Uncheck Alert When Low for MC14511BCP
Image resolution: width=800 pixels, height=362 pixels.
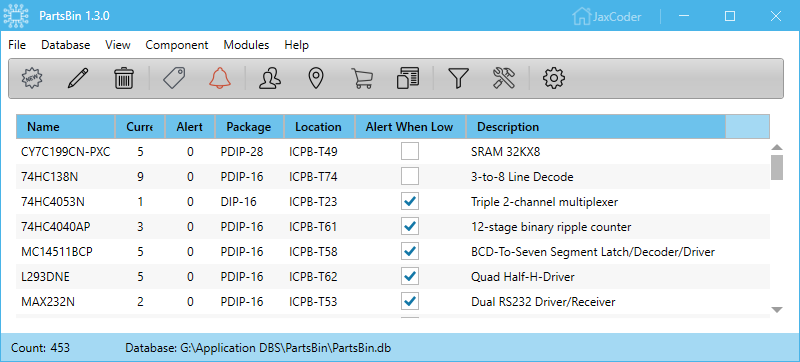[x=410, y=251]
